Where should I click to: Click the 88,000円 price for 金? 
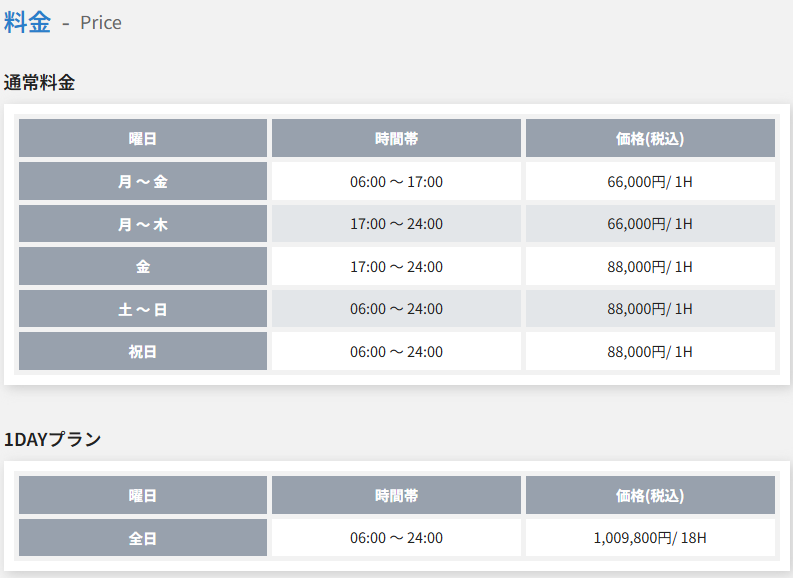650,266
